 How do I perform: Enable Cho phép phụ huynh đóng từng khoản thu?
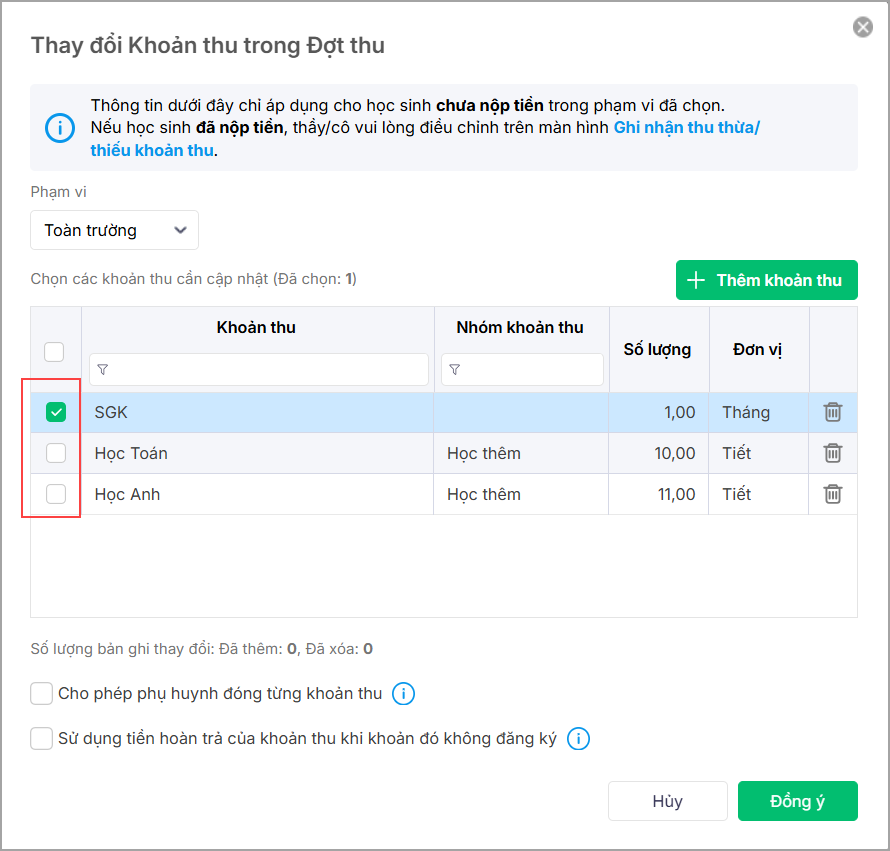(42, 694)
